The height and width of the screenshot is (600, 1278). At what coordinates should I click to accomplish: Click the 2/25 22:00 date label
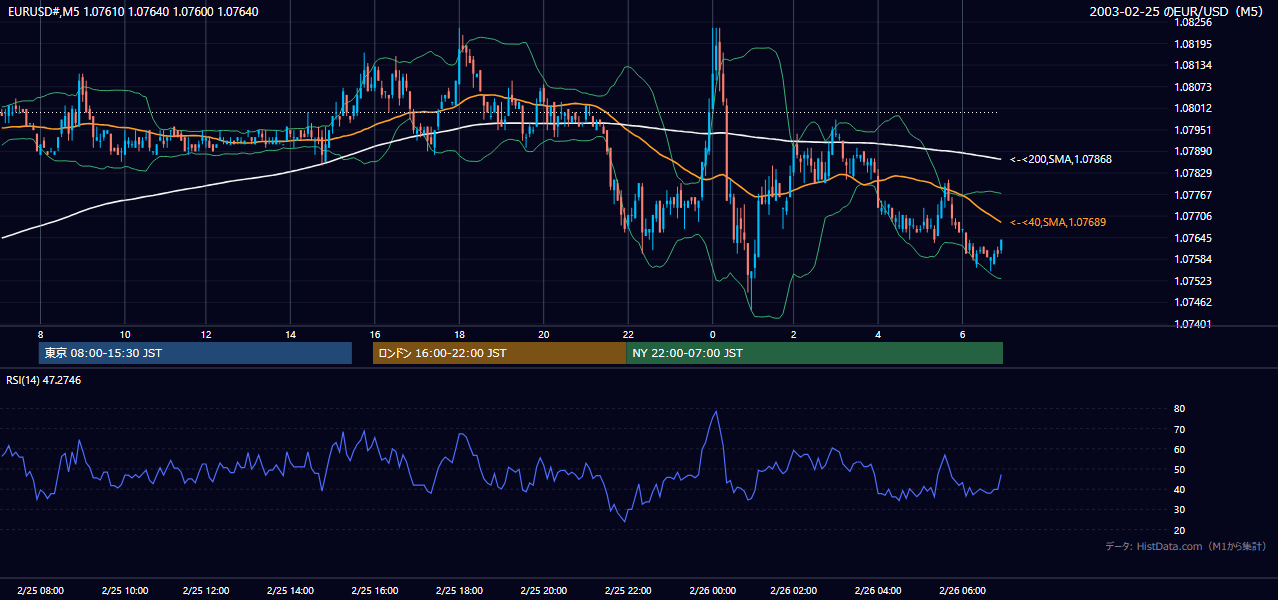coord(627,590)
